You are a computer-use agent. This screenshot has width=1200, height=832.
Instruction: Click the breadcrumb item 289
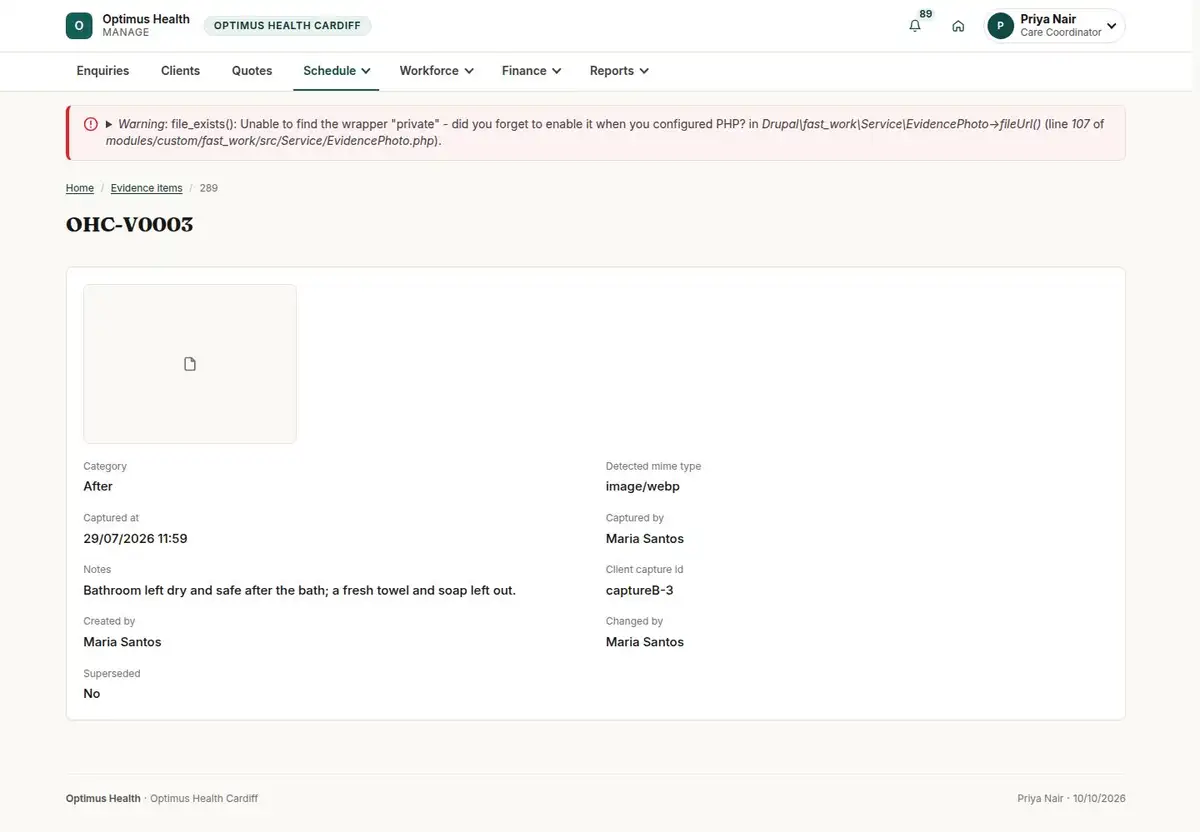click(x=209, y=188)
